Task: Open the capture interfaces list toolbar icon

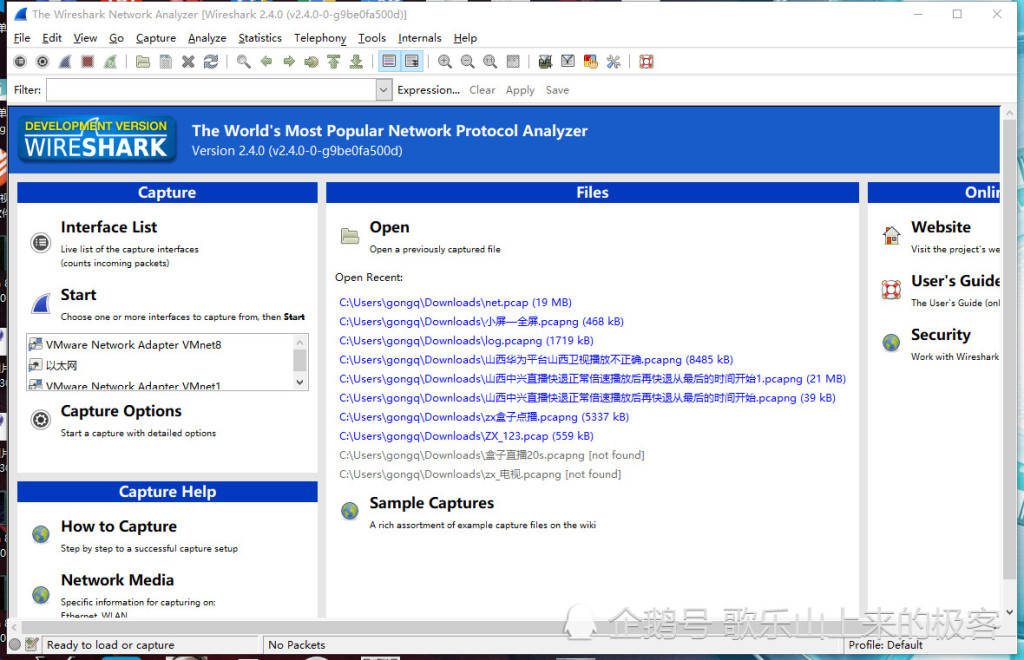Action: point(20,61)
